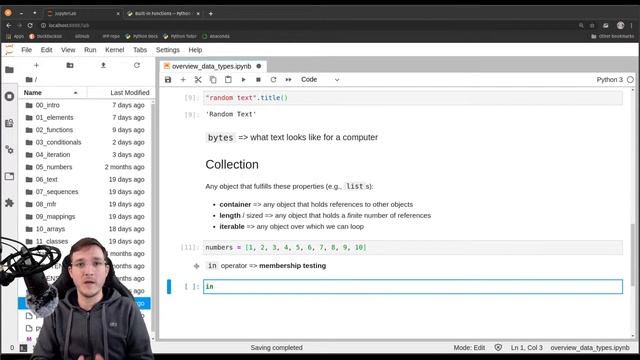Click the browser address bar showing localhost
The image size is (640, 360).
click(x=306, y=25)
